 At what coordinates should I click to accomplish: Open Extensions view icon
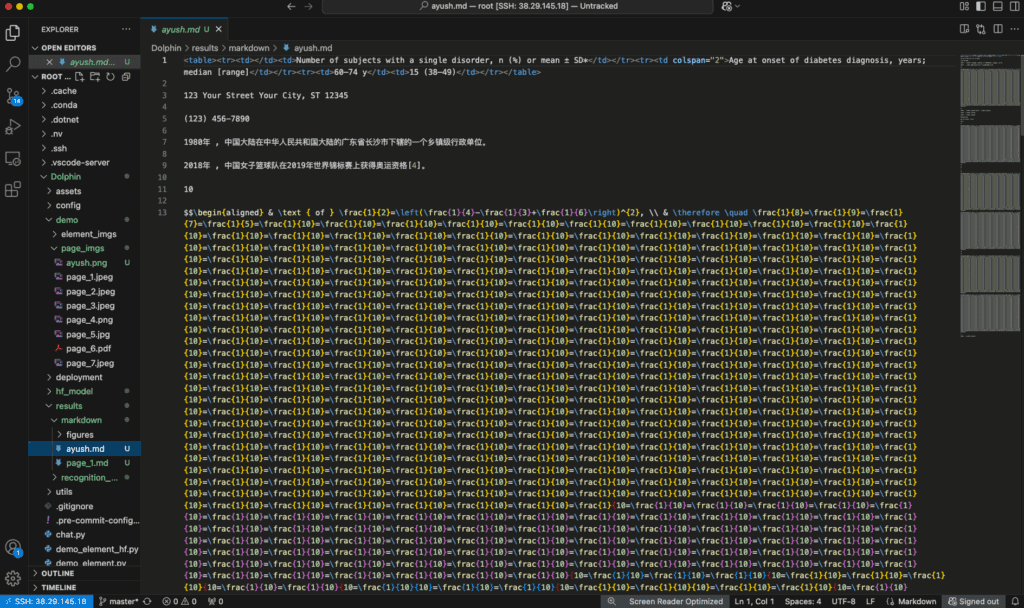tap(12, 189)
